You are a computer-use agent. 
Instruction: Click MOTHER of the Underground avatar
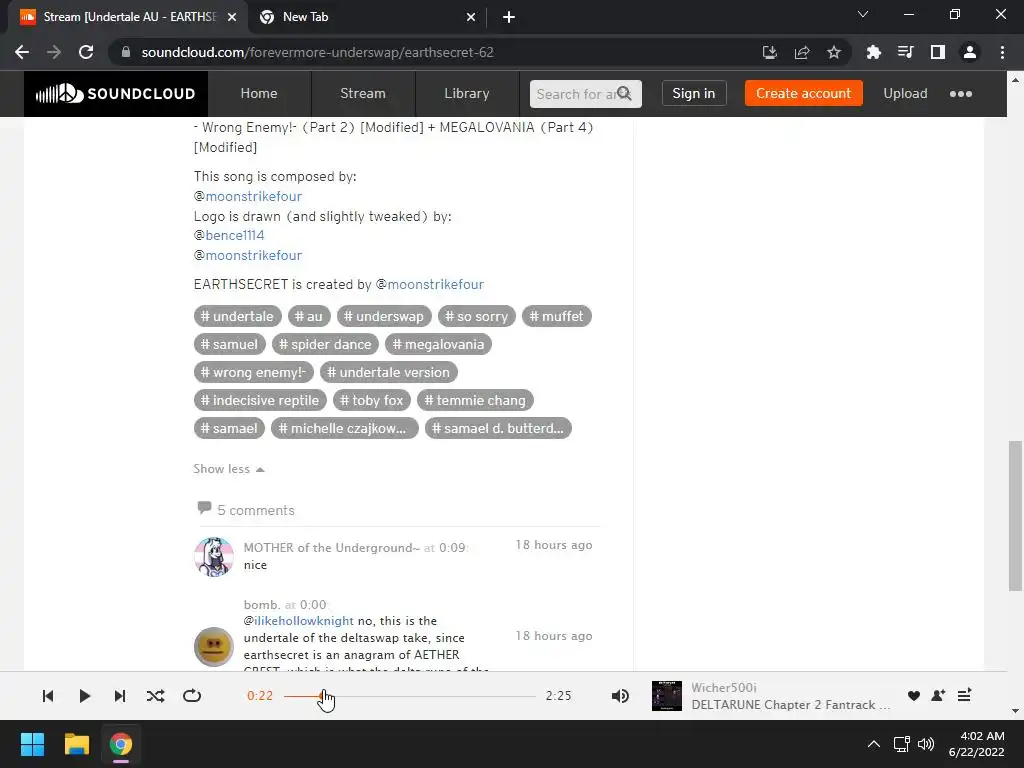coord(214,556)
